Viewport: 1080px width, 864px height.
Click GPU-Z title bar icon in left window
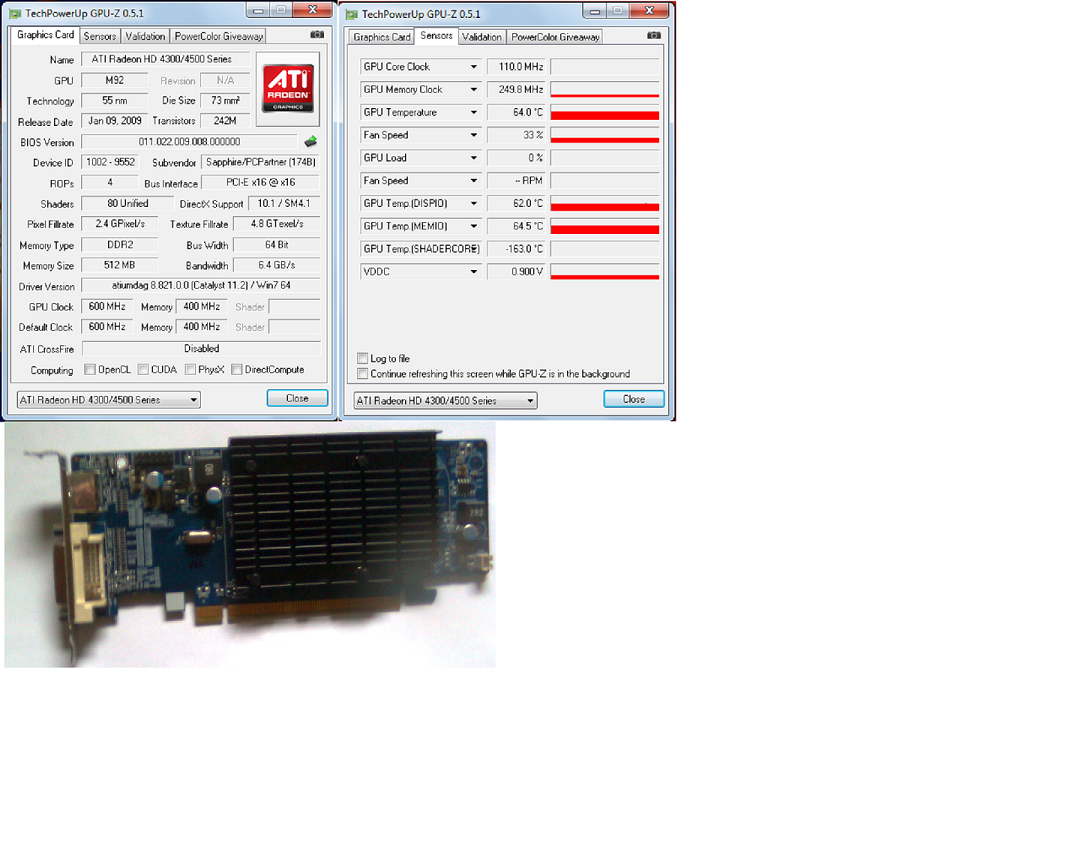point(12,12)
